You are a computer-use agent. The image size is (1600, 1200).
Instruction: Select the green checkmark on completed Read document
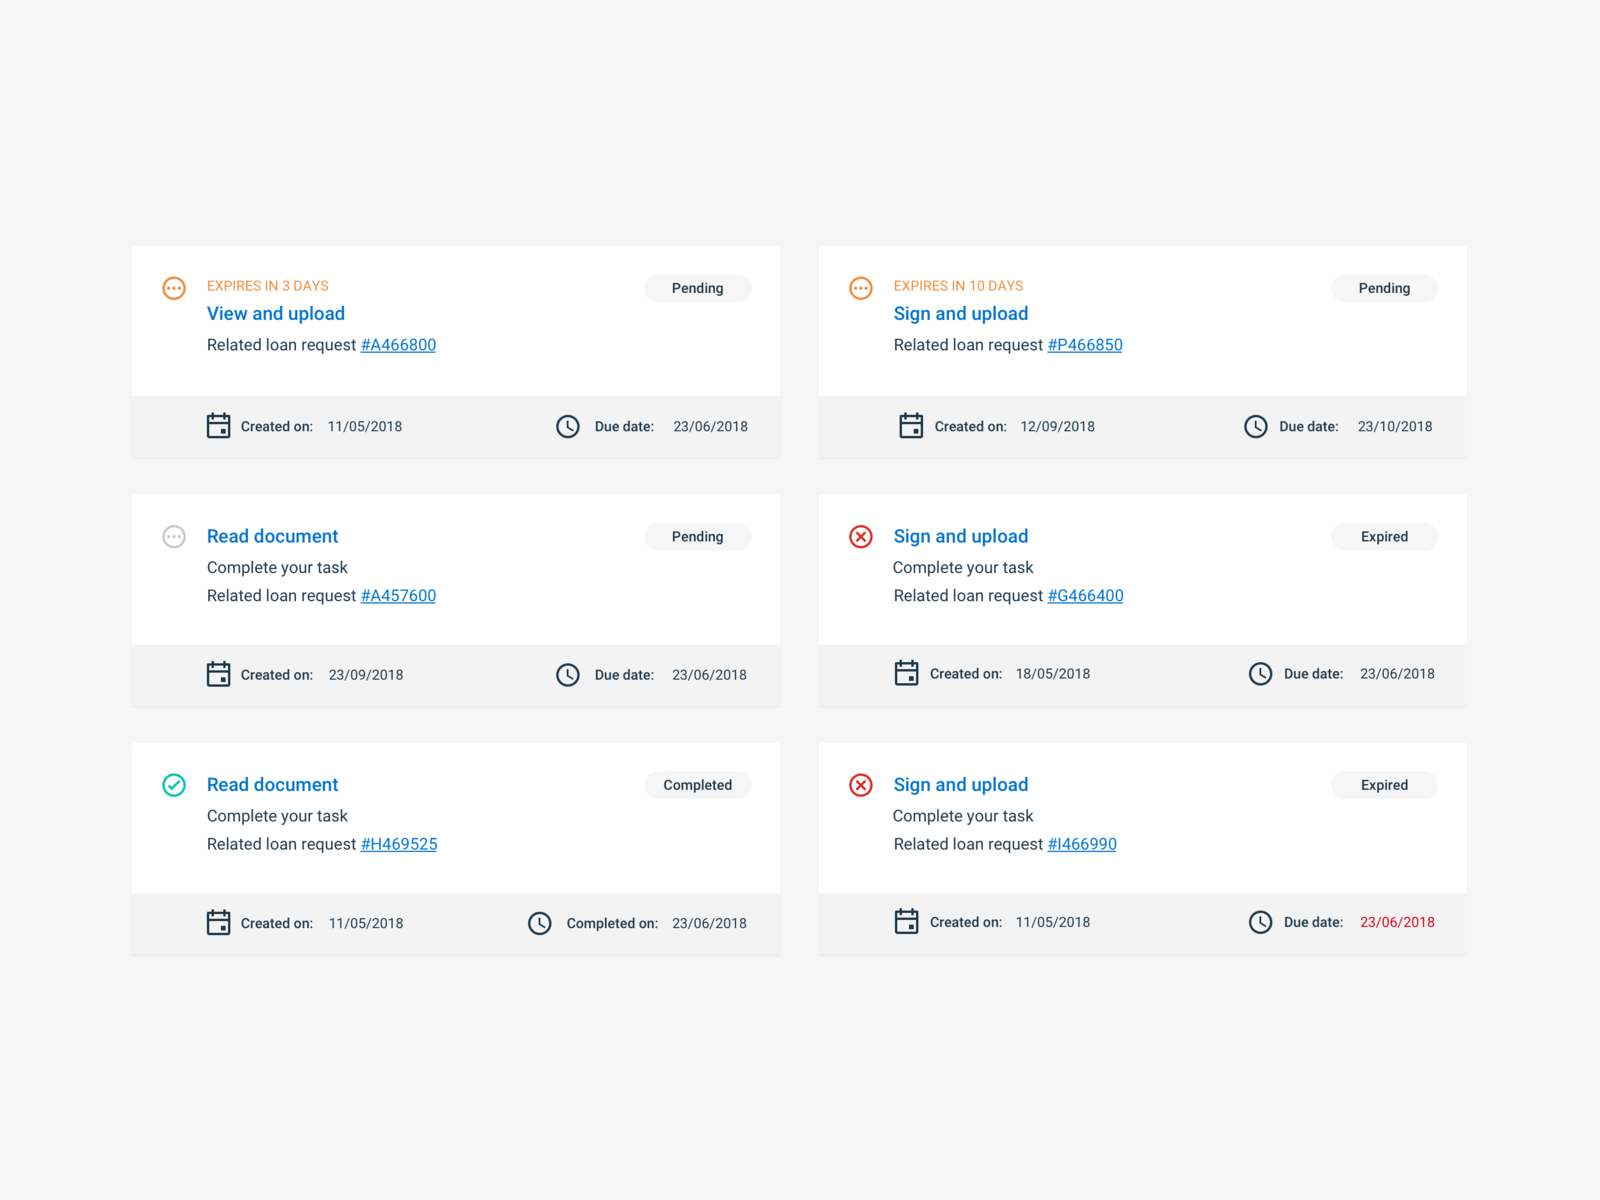click(x=173, y=786)
